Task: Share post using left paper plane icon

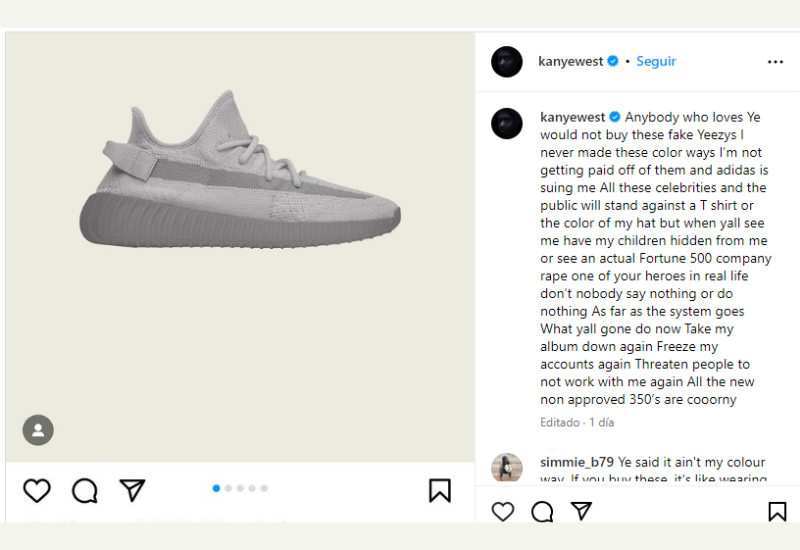Action: [x=132, y=490]
